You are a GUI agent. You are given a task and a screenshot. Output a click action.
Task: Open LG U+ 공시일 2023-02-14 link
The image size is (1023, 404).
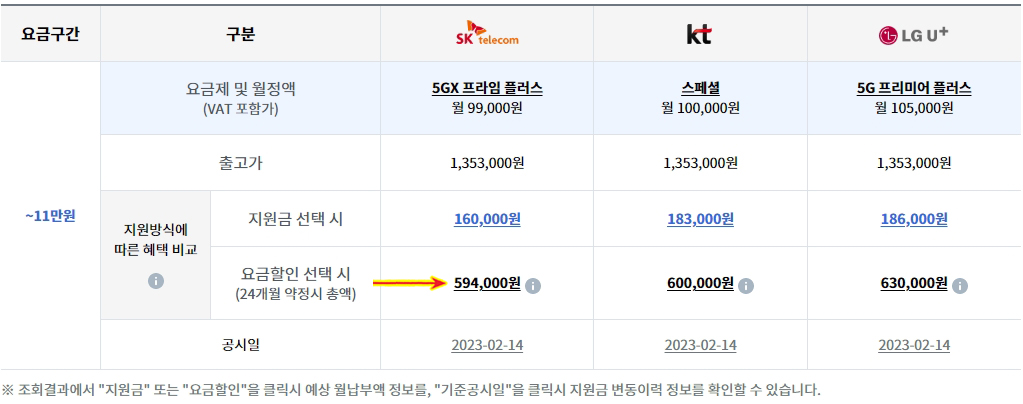914,345
